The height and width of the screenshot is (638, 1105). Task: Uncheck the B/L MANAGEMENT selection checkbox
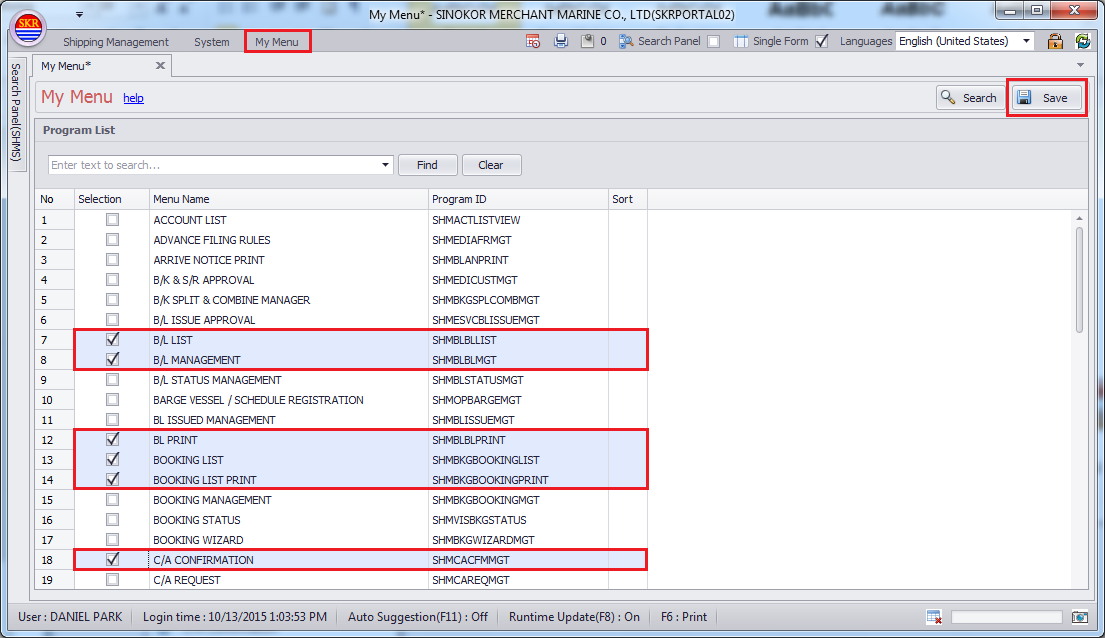(x=112, y=360)
